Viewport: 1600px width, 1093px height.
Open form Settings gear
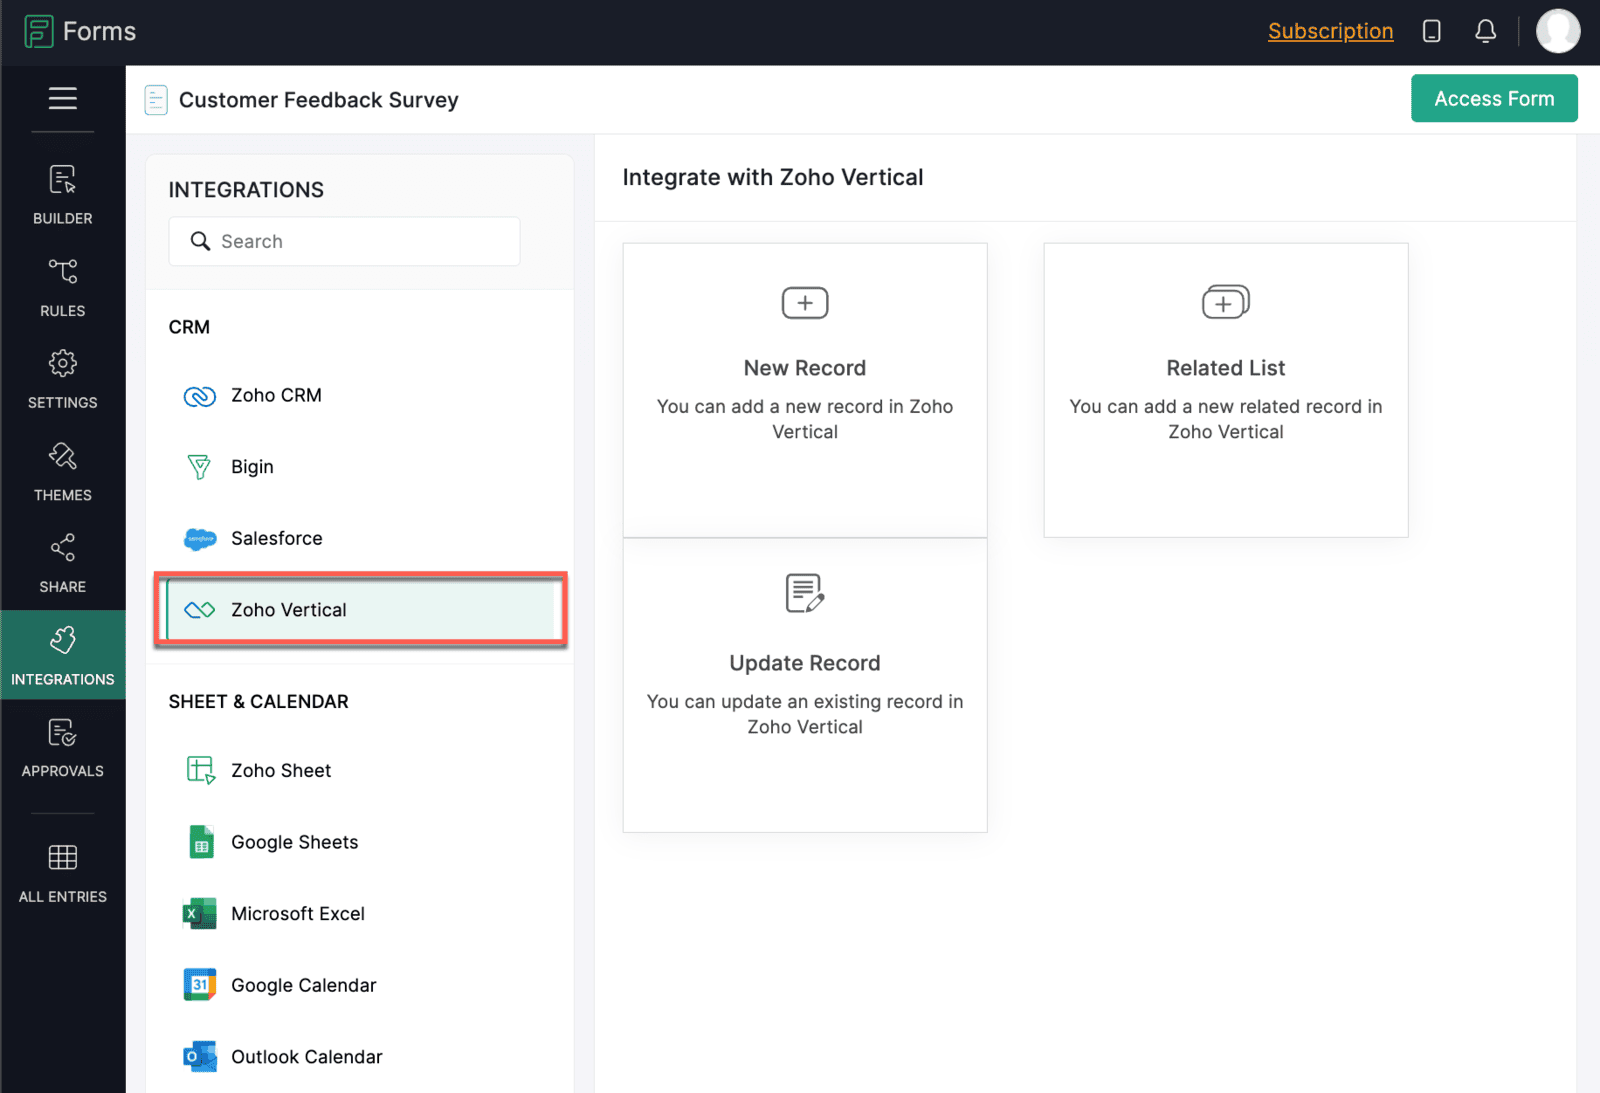coord(62,379)
